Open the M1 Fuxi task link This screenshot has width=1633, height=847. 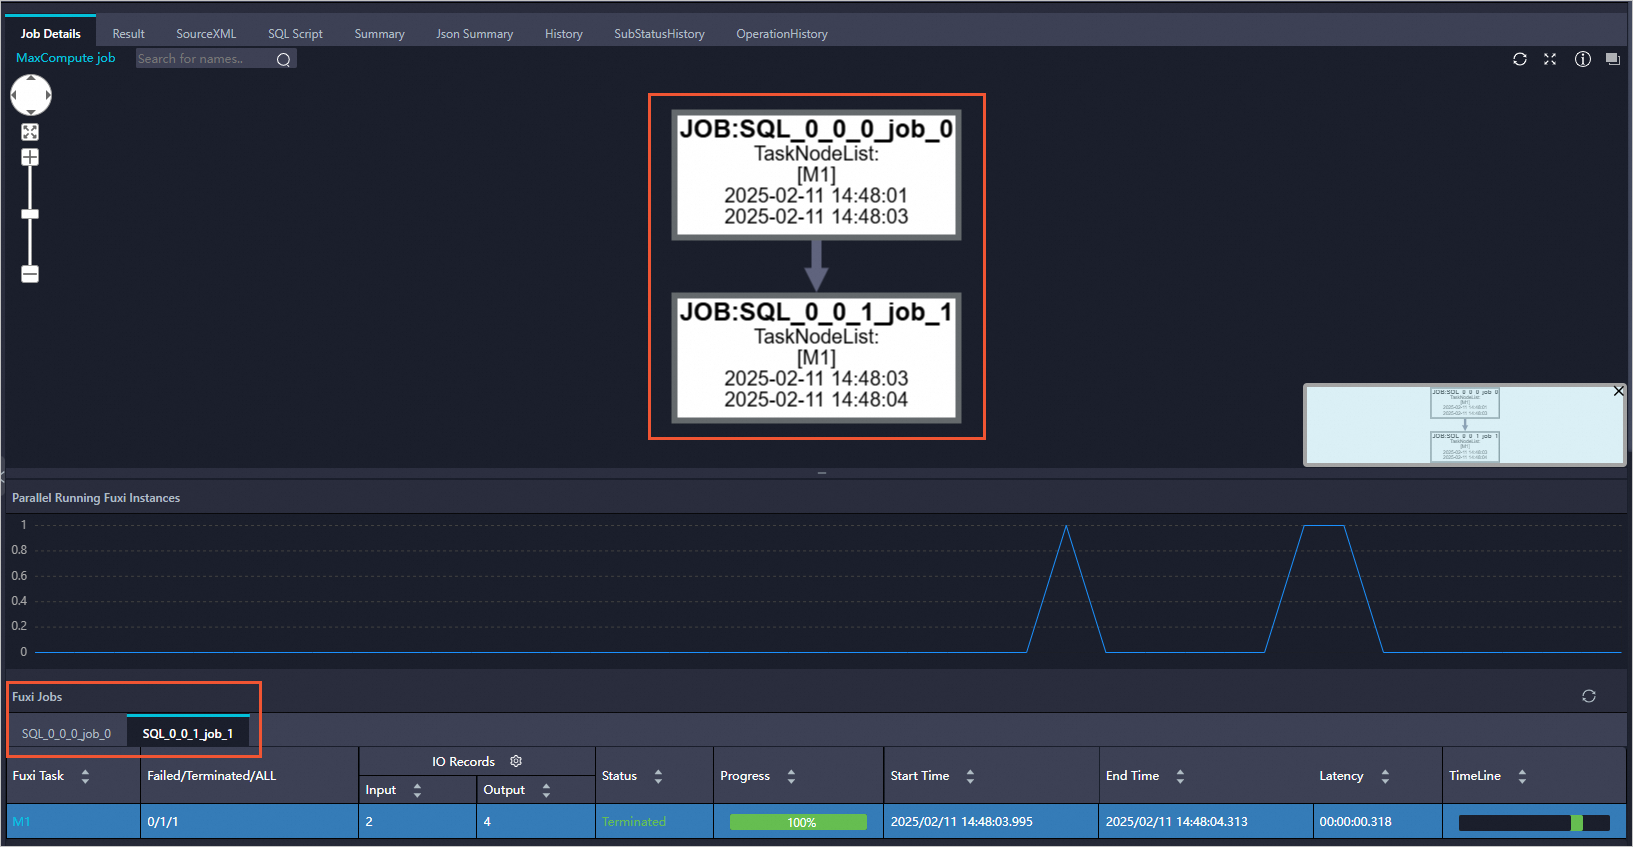pyautogui.click(x=21, y=822)
